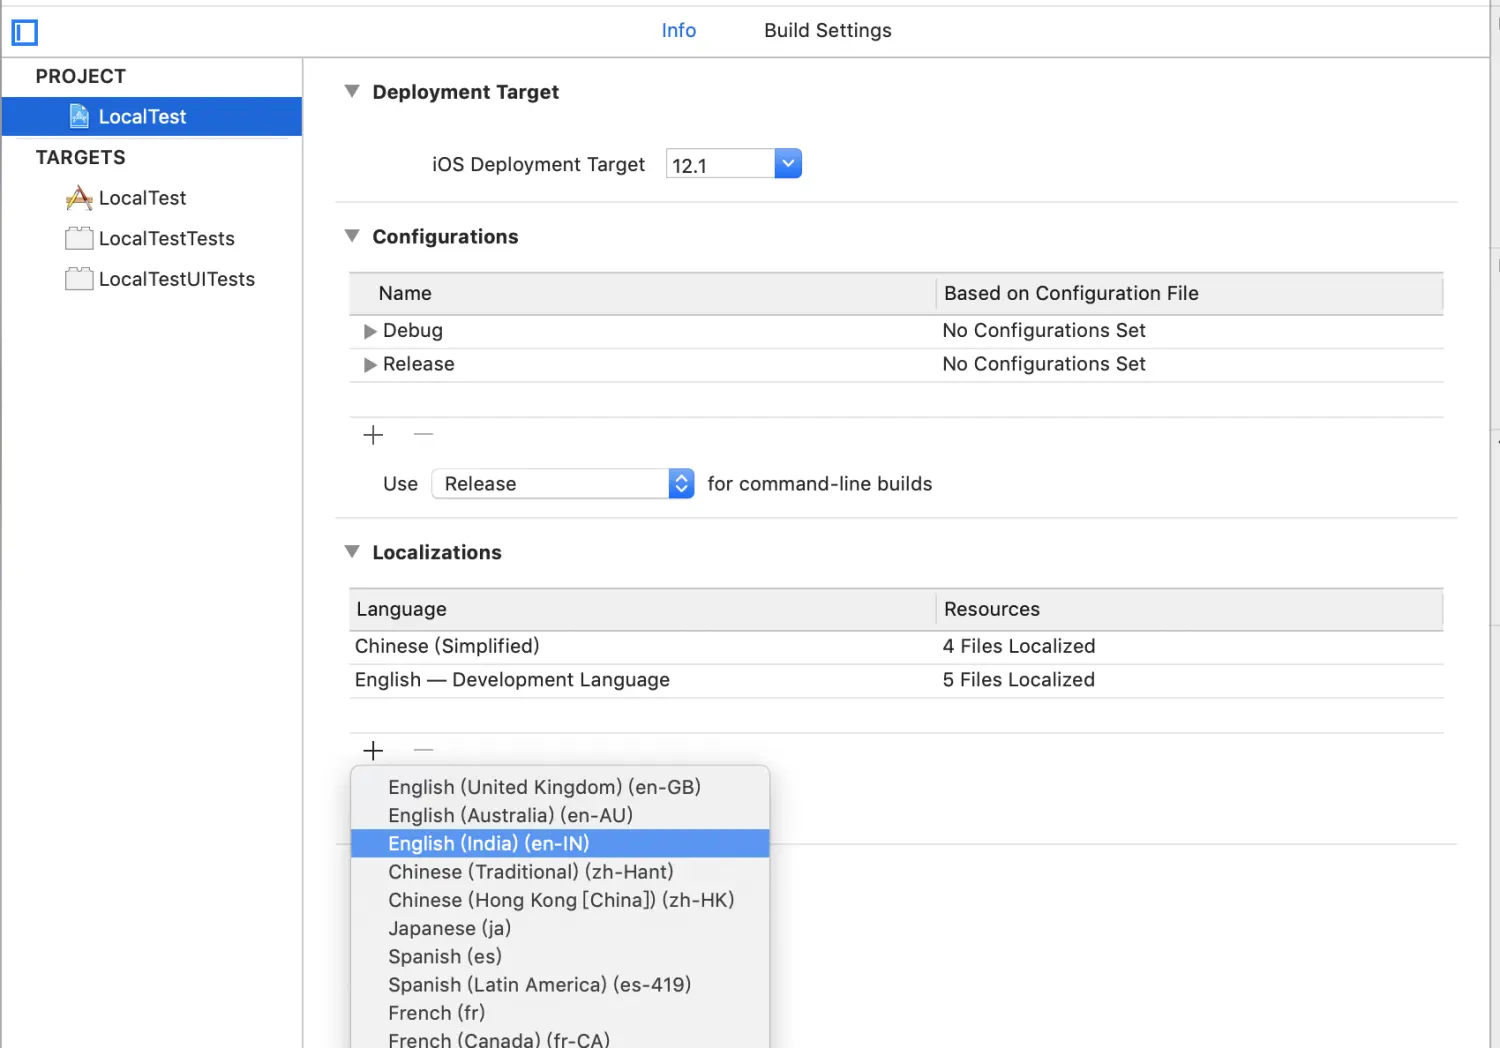Select English — Development Language row
The image size is (1500, 1048).
pos(896,680)
